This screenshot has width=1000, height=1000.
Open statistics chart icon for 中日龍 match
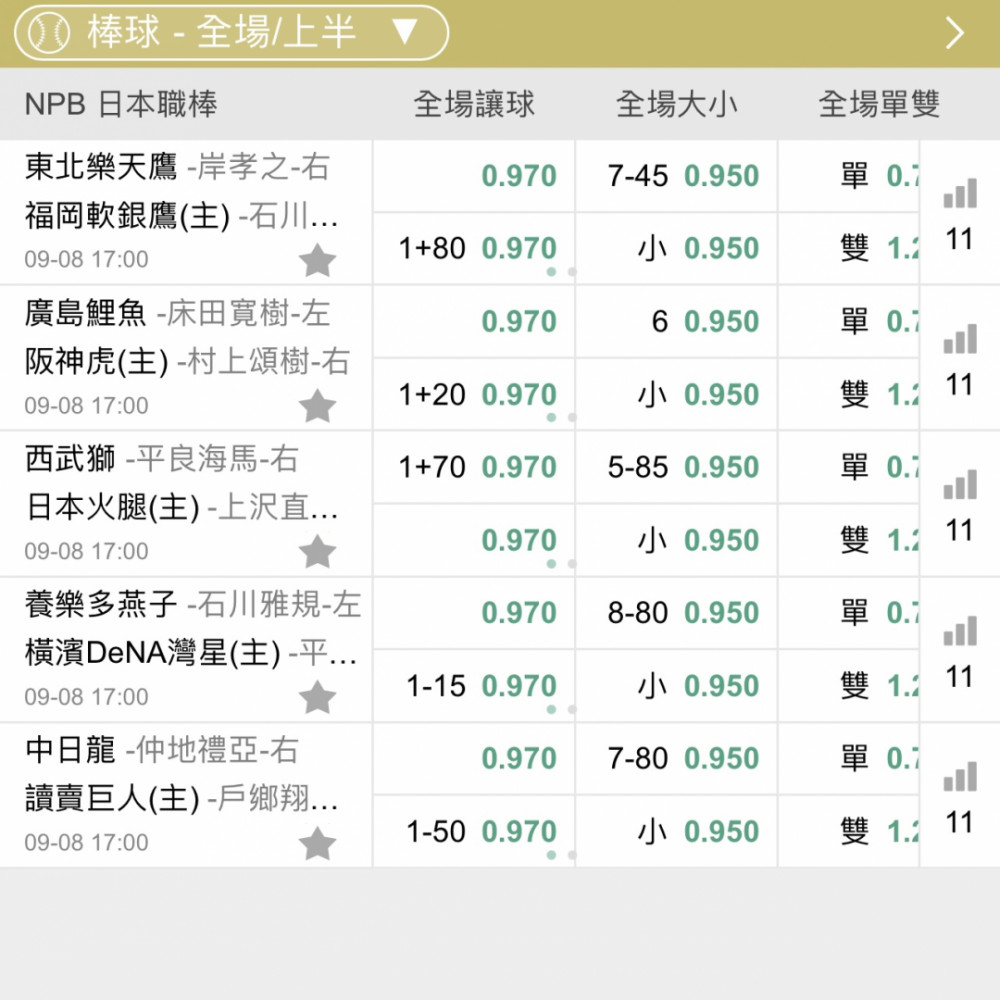click(960, 776)
